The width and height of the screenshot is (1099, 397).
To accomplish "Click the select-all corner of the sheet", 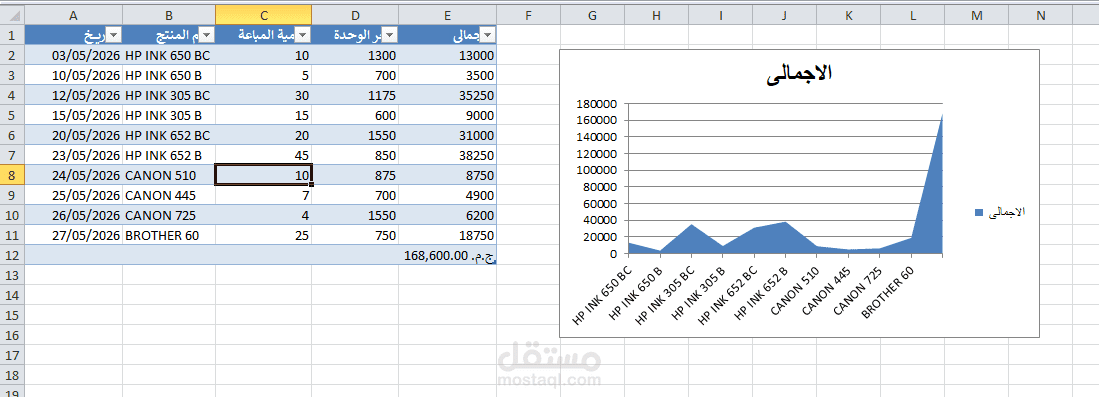I will pyautogui.click(x=13, y=15).
